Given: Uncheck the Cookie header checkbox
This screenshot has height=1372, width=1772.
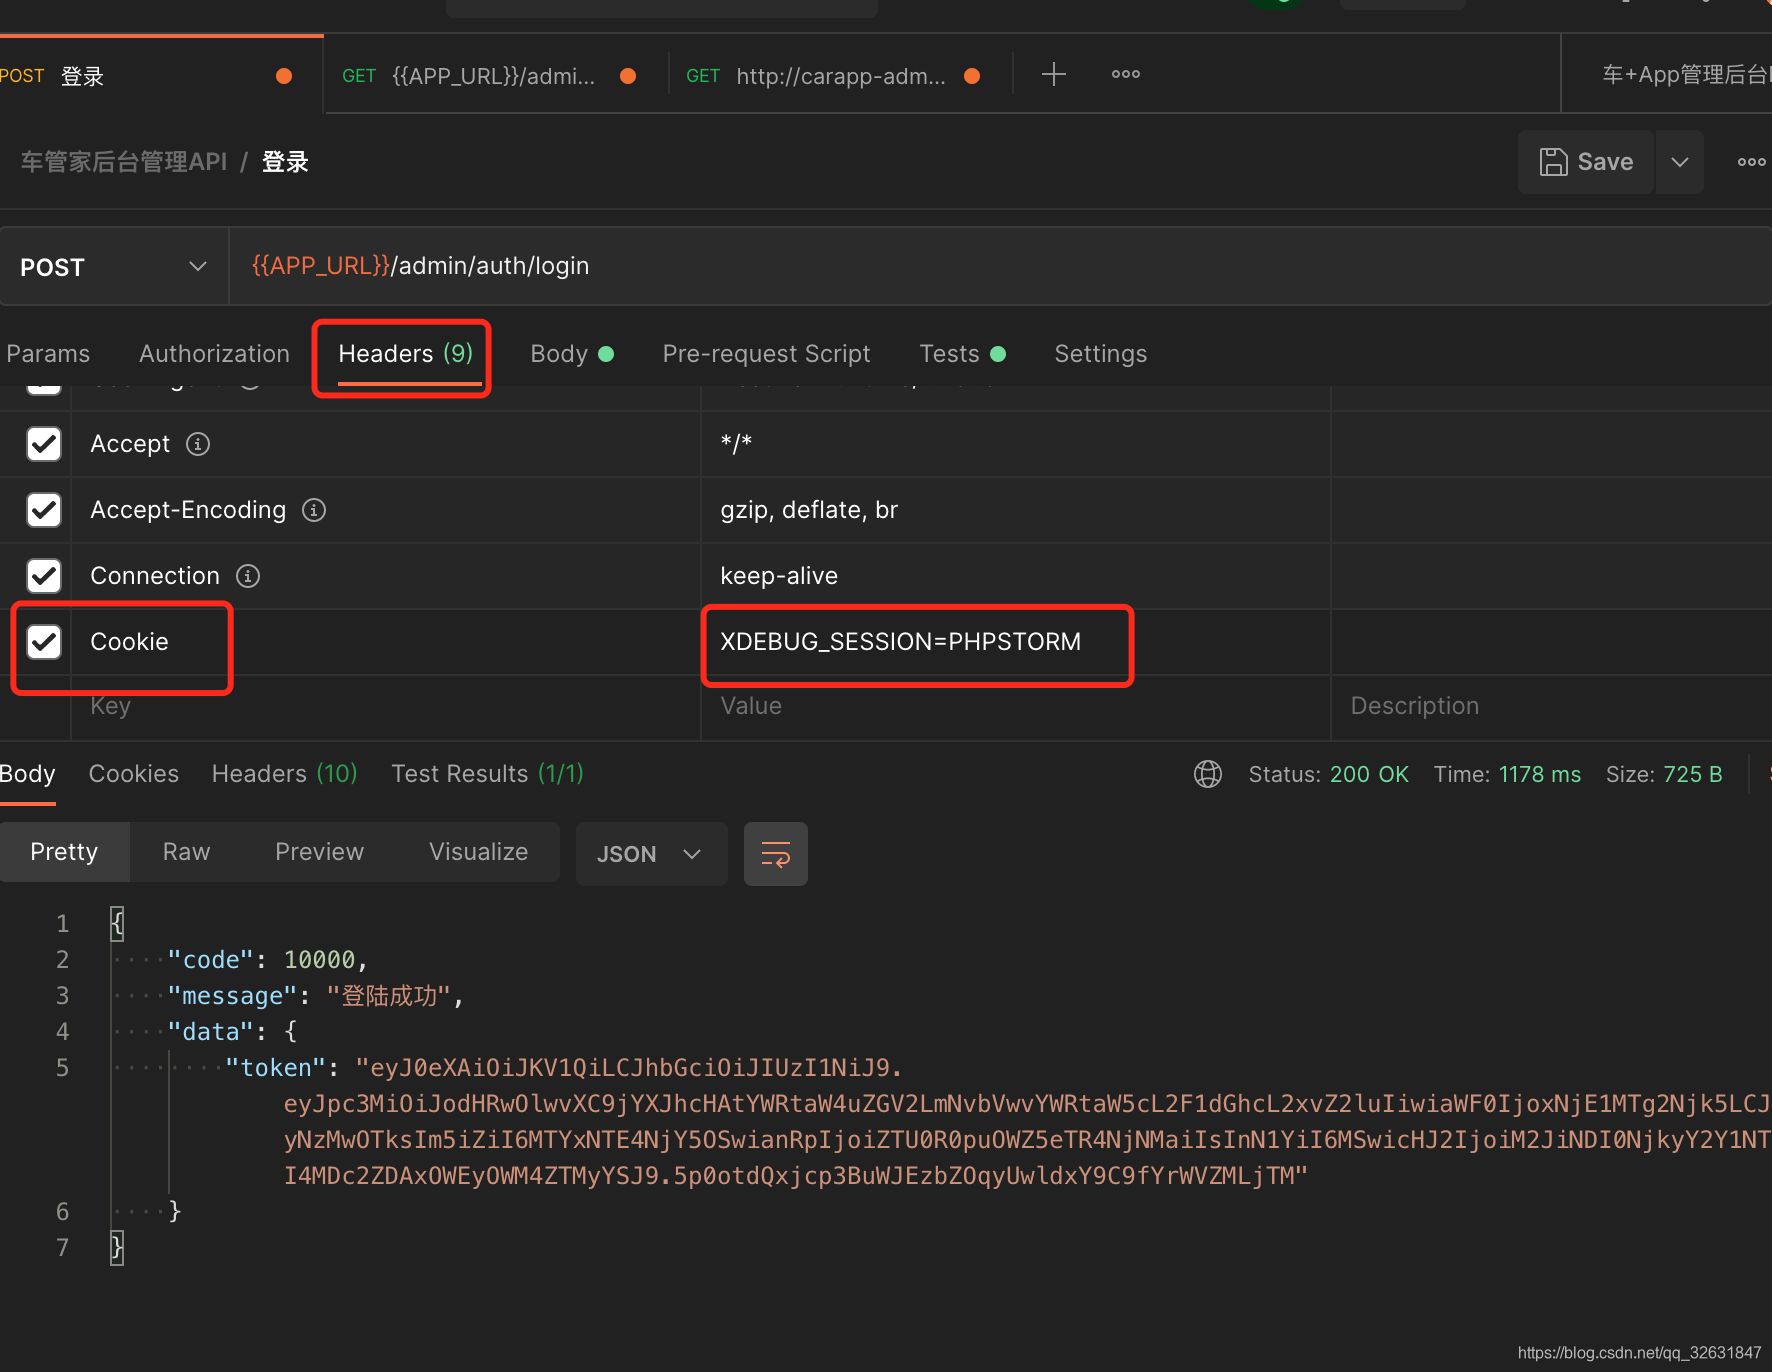Looking at the screenshot, I should click(x=43, y=642).
